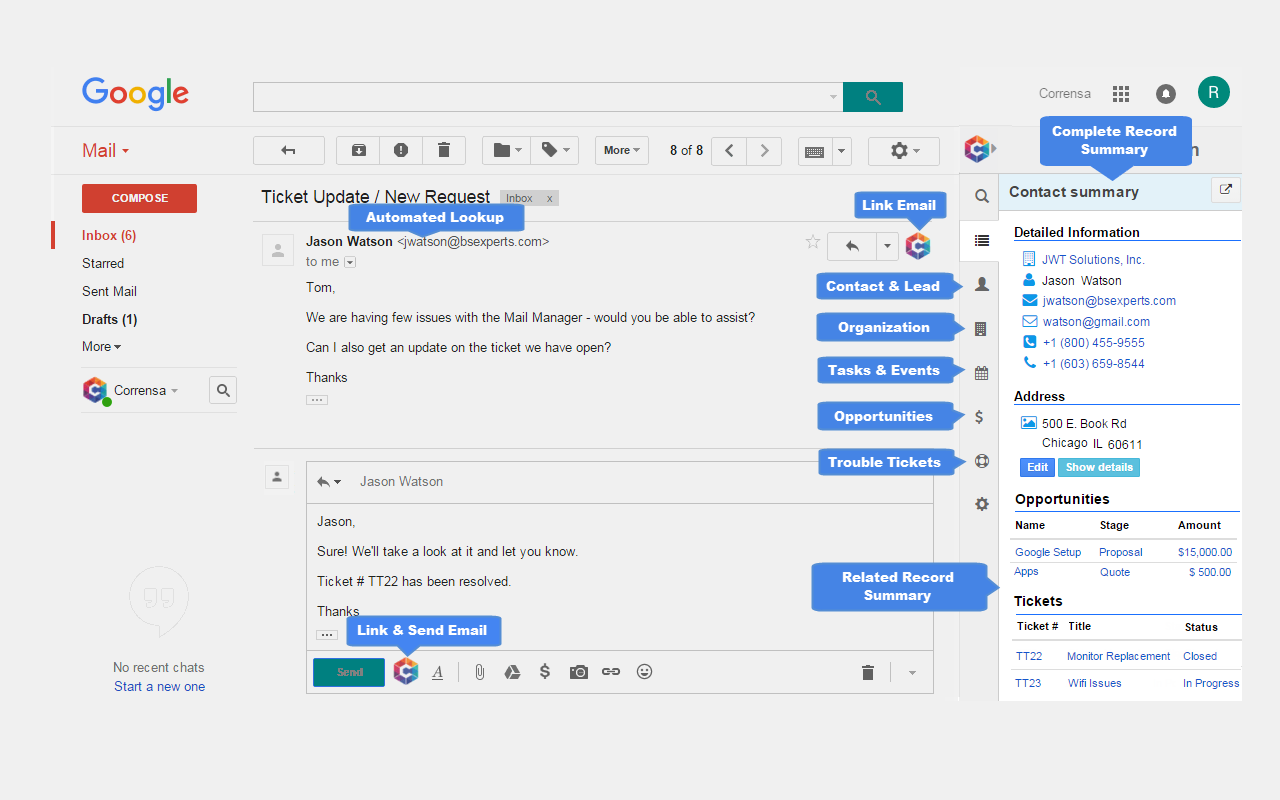Viewport: 1280px width, 800px height.
Task: Insert photo with camera icon
Action: pos(579,672)
